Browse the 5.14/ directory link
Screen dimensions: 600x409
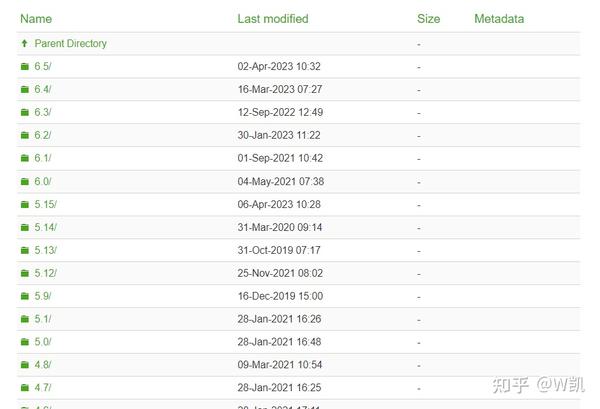(x=46, y=228)
